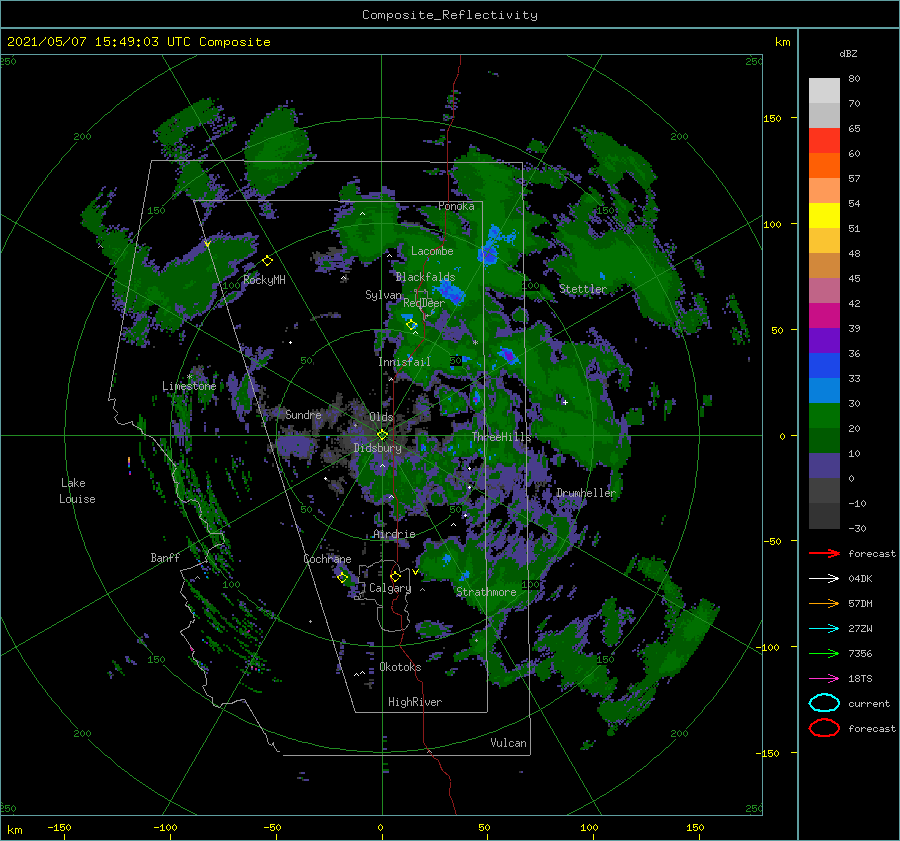Screen dimensions: 900x841
Task: Click the Sundre label
Action: pos(303,414)
